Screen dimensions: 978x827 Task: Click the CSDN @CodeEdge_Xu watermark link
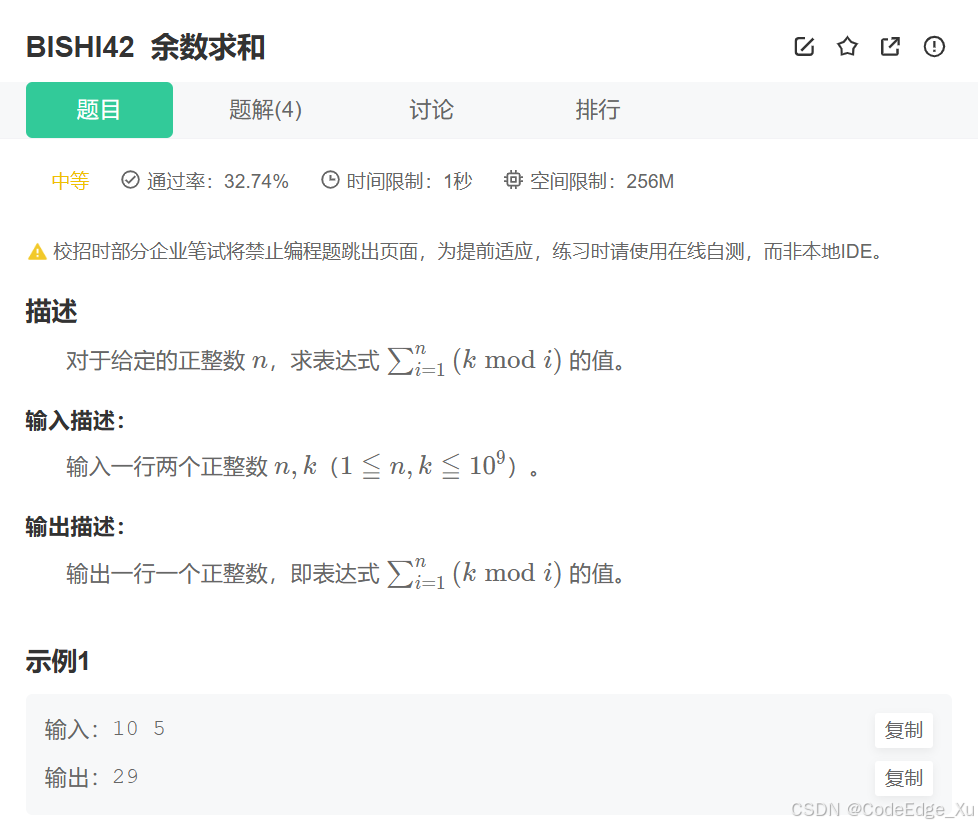click(x=878, y=807)
